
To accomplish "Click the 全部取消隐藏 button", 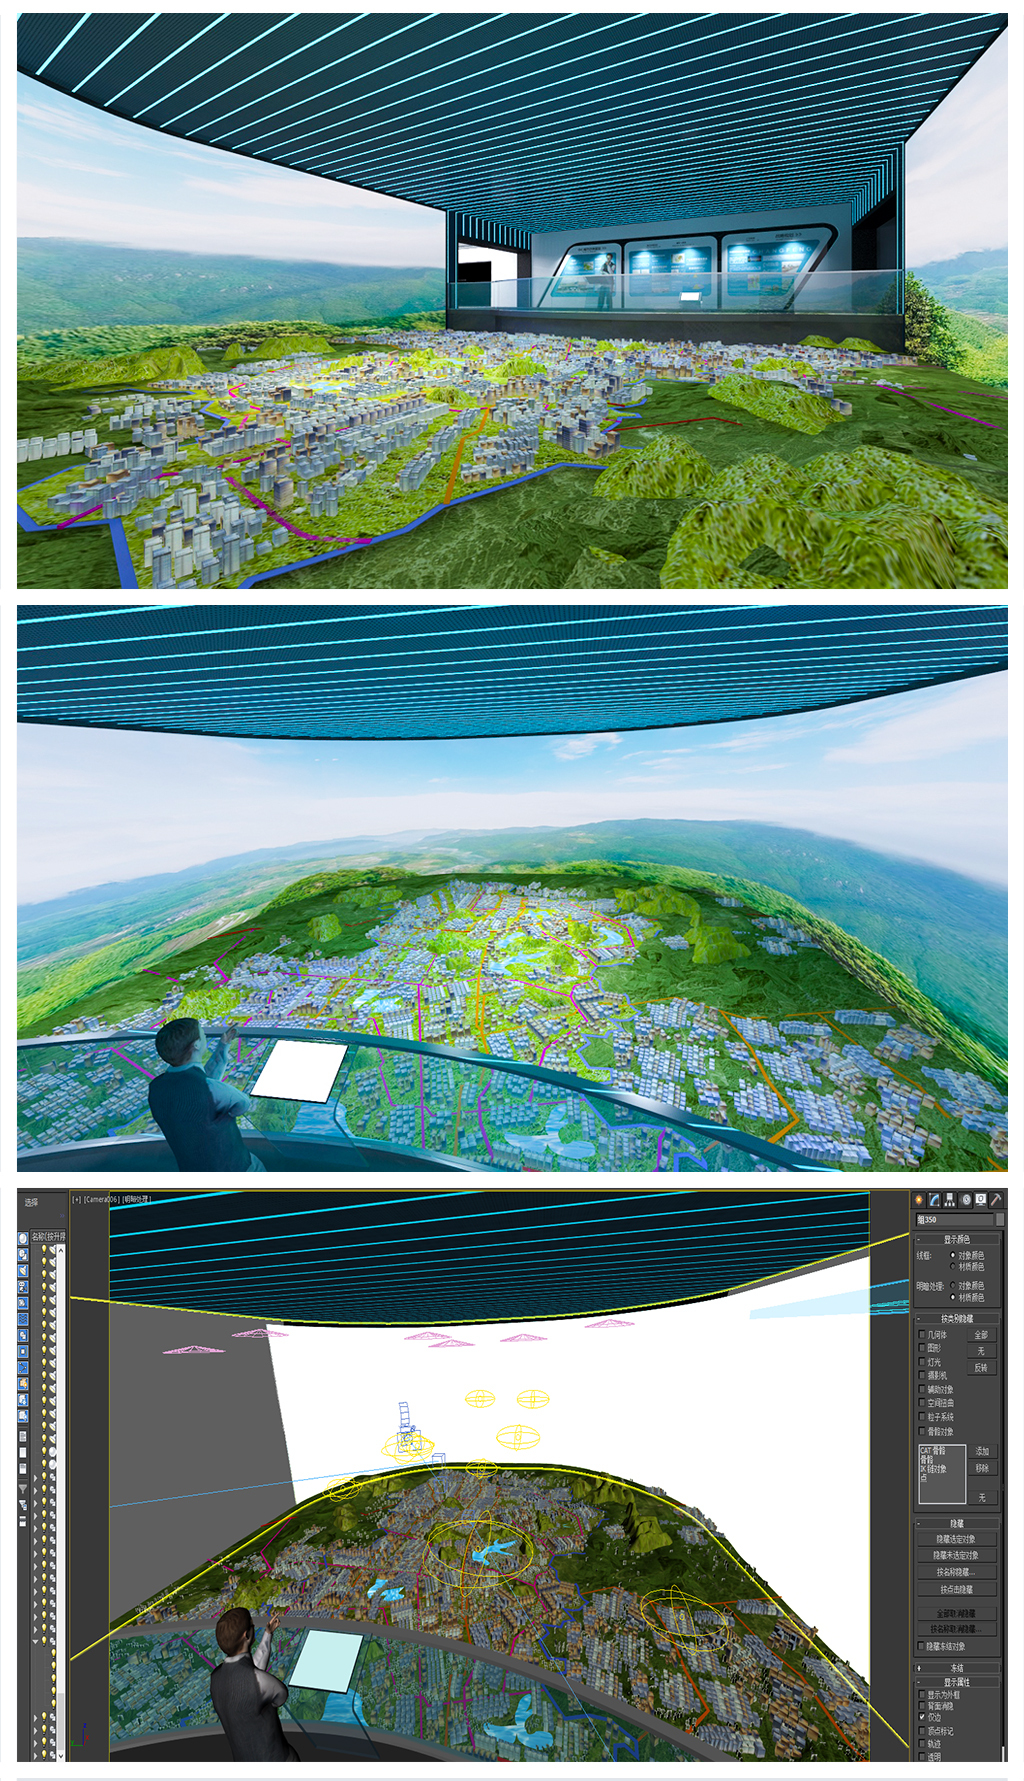I will point(957,1614).
